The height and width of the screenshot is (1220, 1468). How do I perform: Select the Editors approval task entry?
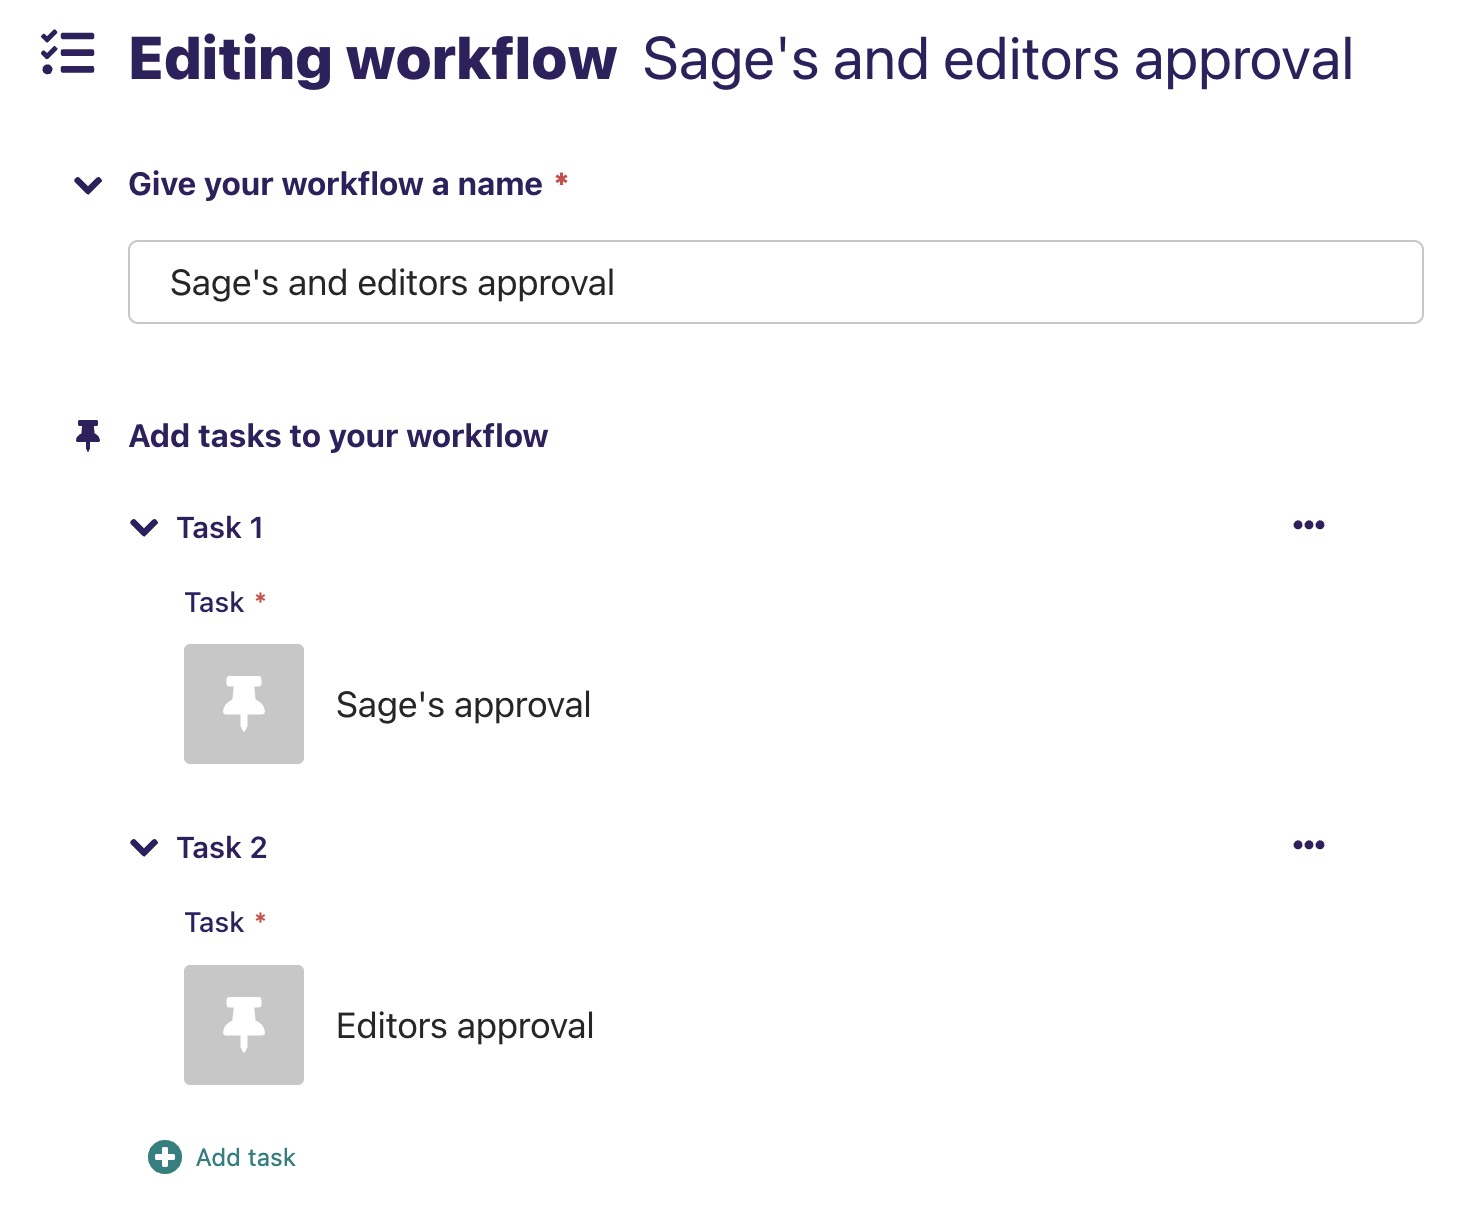(x=465, y=1024)
